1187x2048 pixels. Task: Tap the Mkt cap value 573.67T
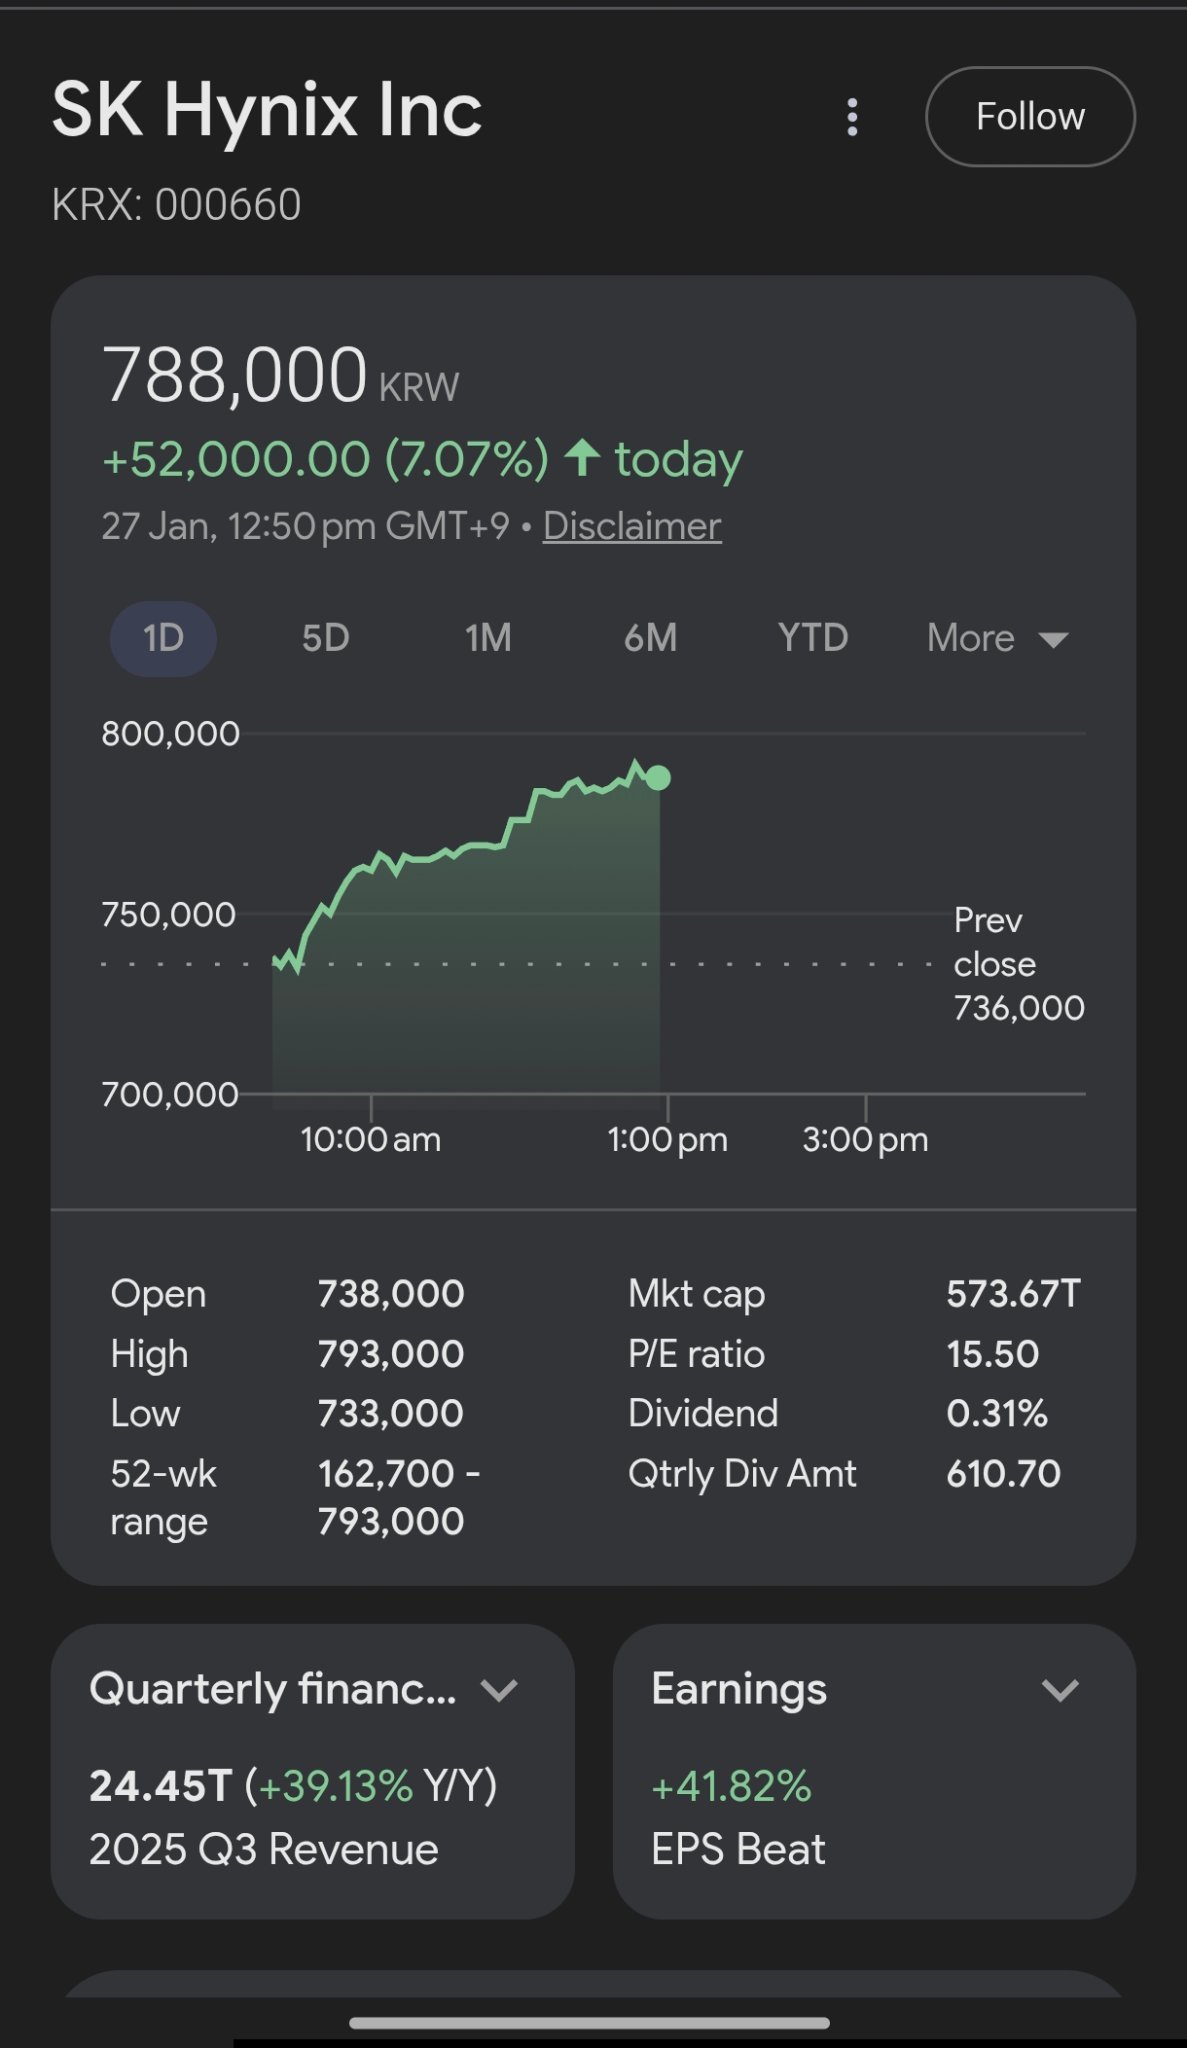[1014, 1294]
